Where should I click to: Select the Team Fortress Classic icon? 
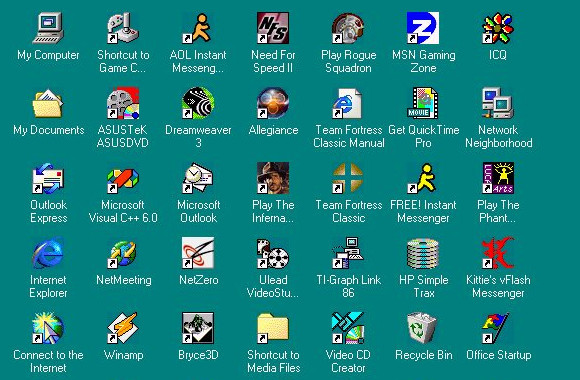pyautogui.click(x=348, y=178)
